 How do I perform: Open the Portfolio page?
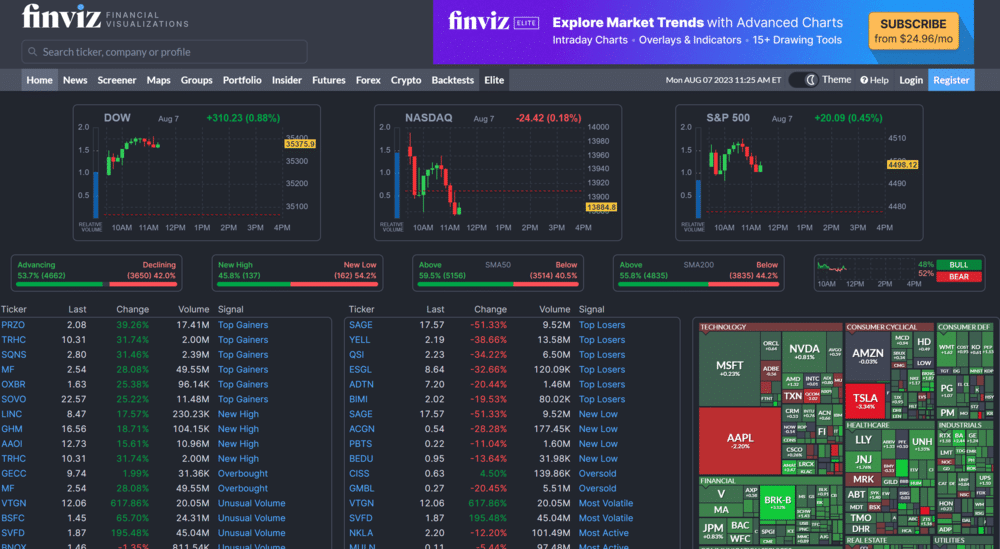point(242,80)
